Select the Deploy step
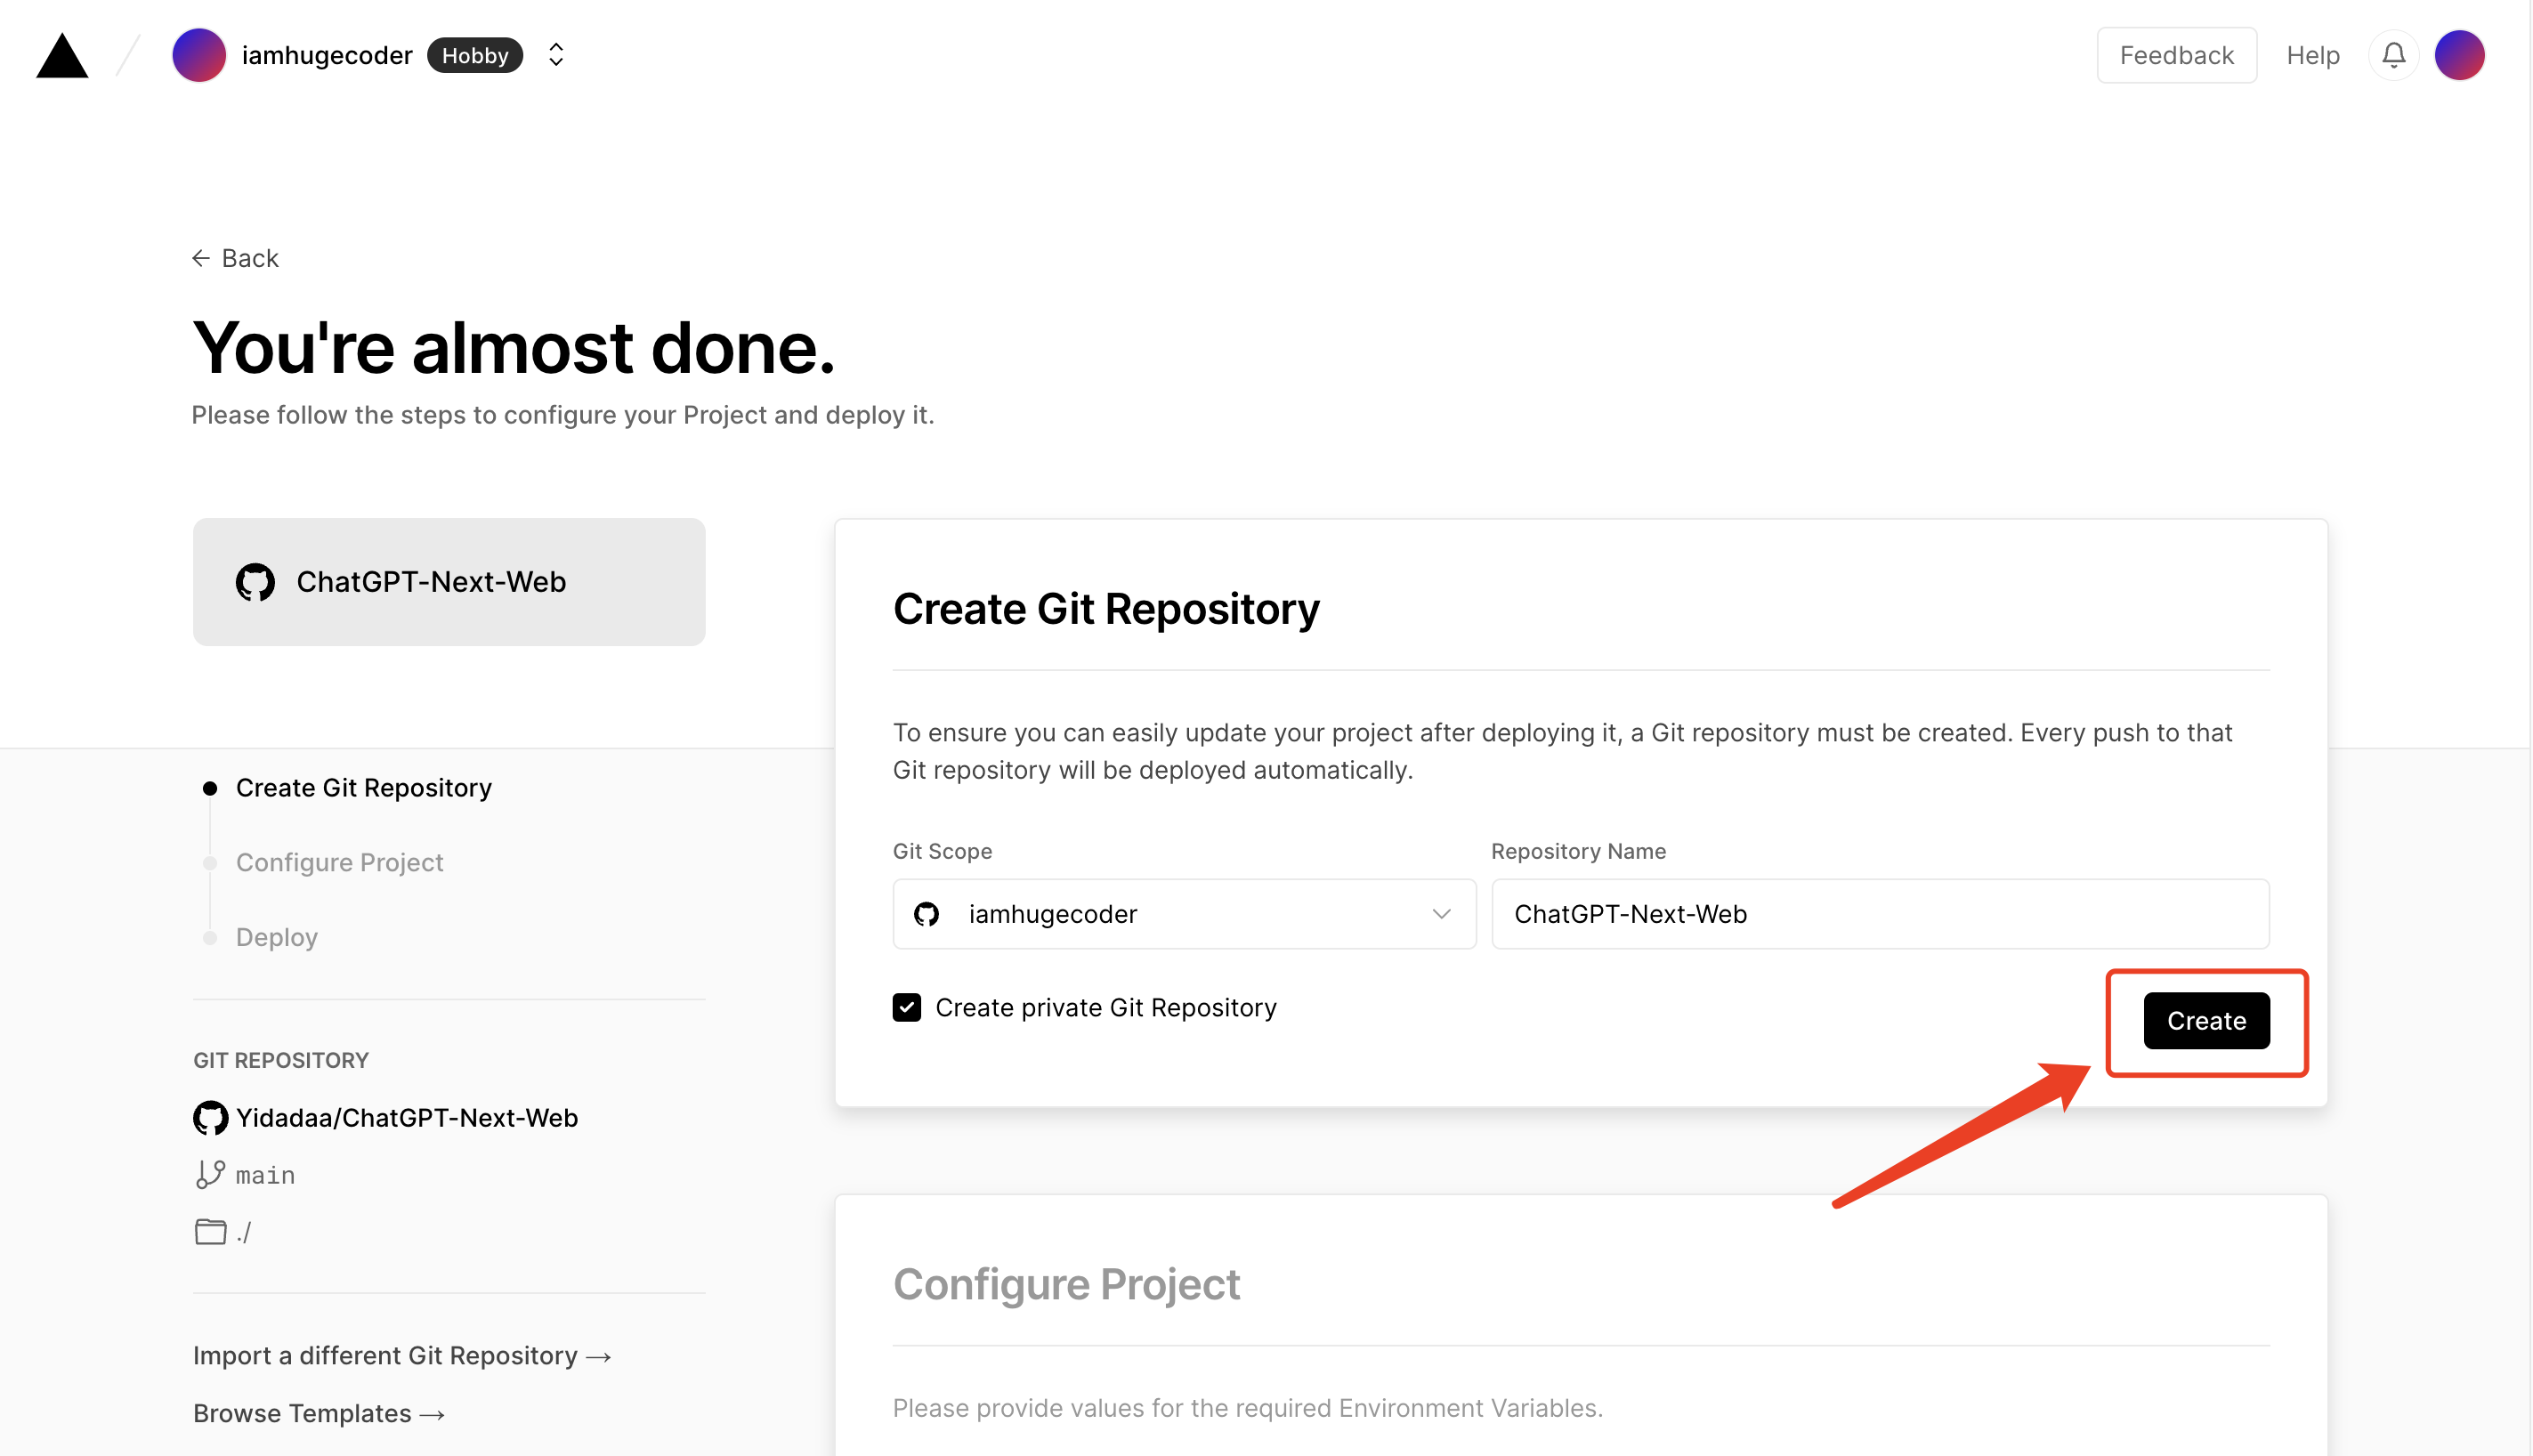Image resolution: width=2533 pixels, height=1456 pixels. click(x=276, y=937)
